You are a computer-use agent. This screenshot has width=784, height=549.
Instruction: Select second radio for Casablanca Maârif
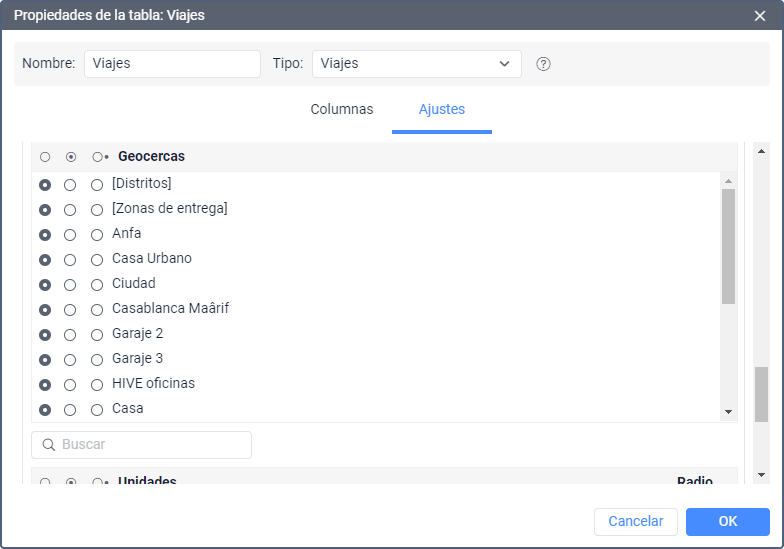coord(70,310)
